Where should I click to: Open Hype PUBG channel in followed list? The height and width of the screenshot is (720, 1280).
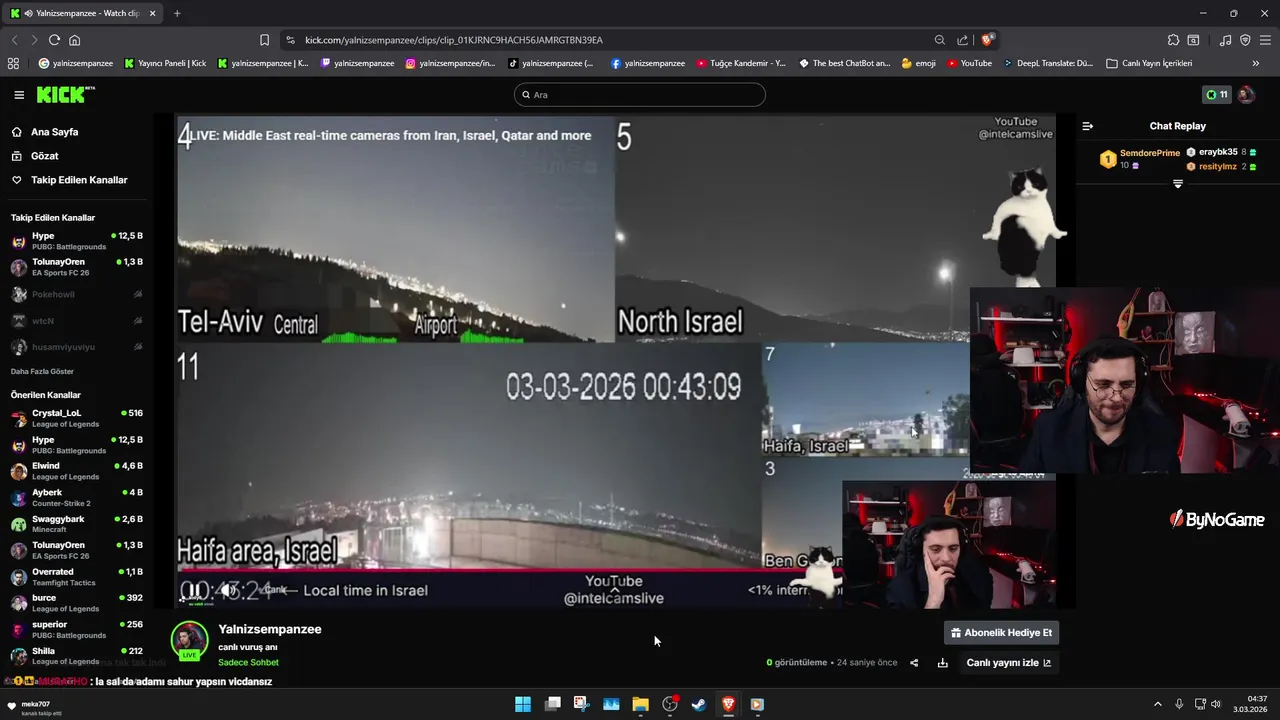[76, 241]
